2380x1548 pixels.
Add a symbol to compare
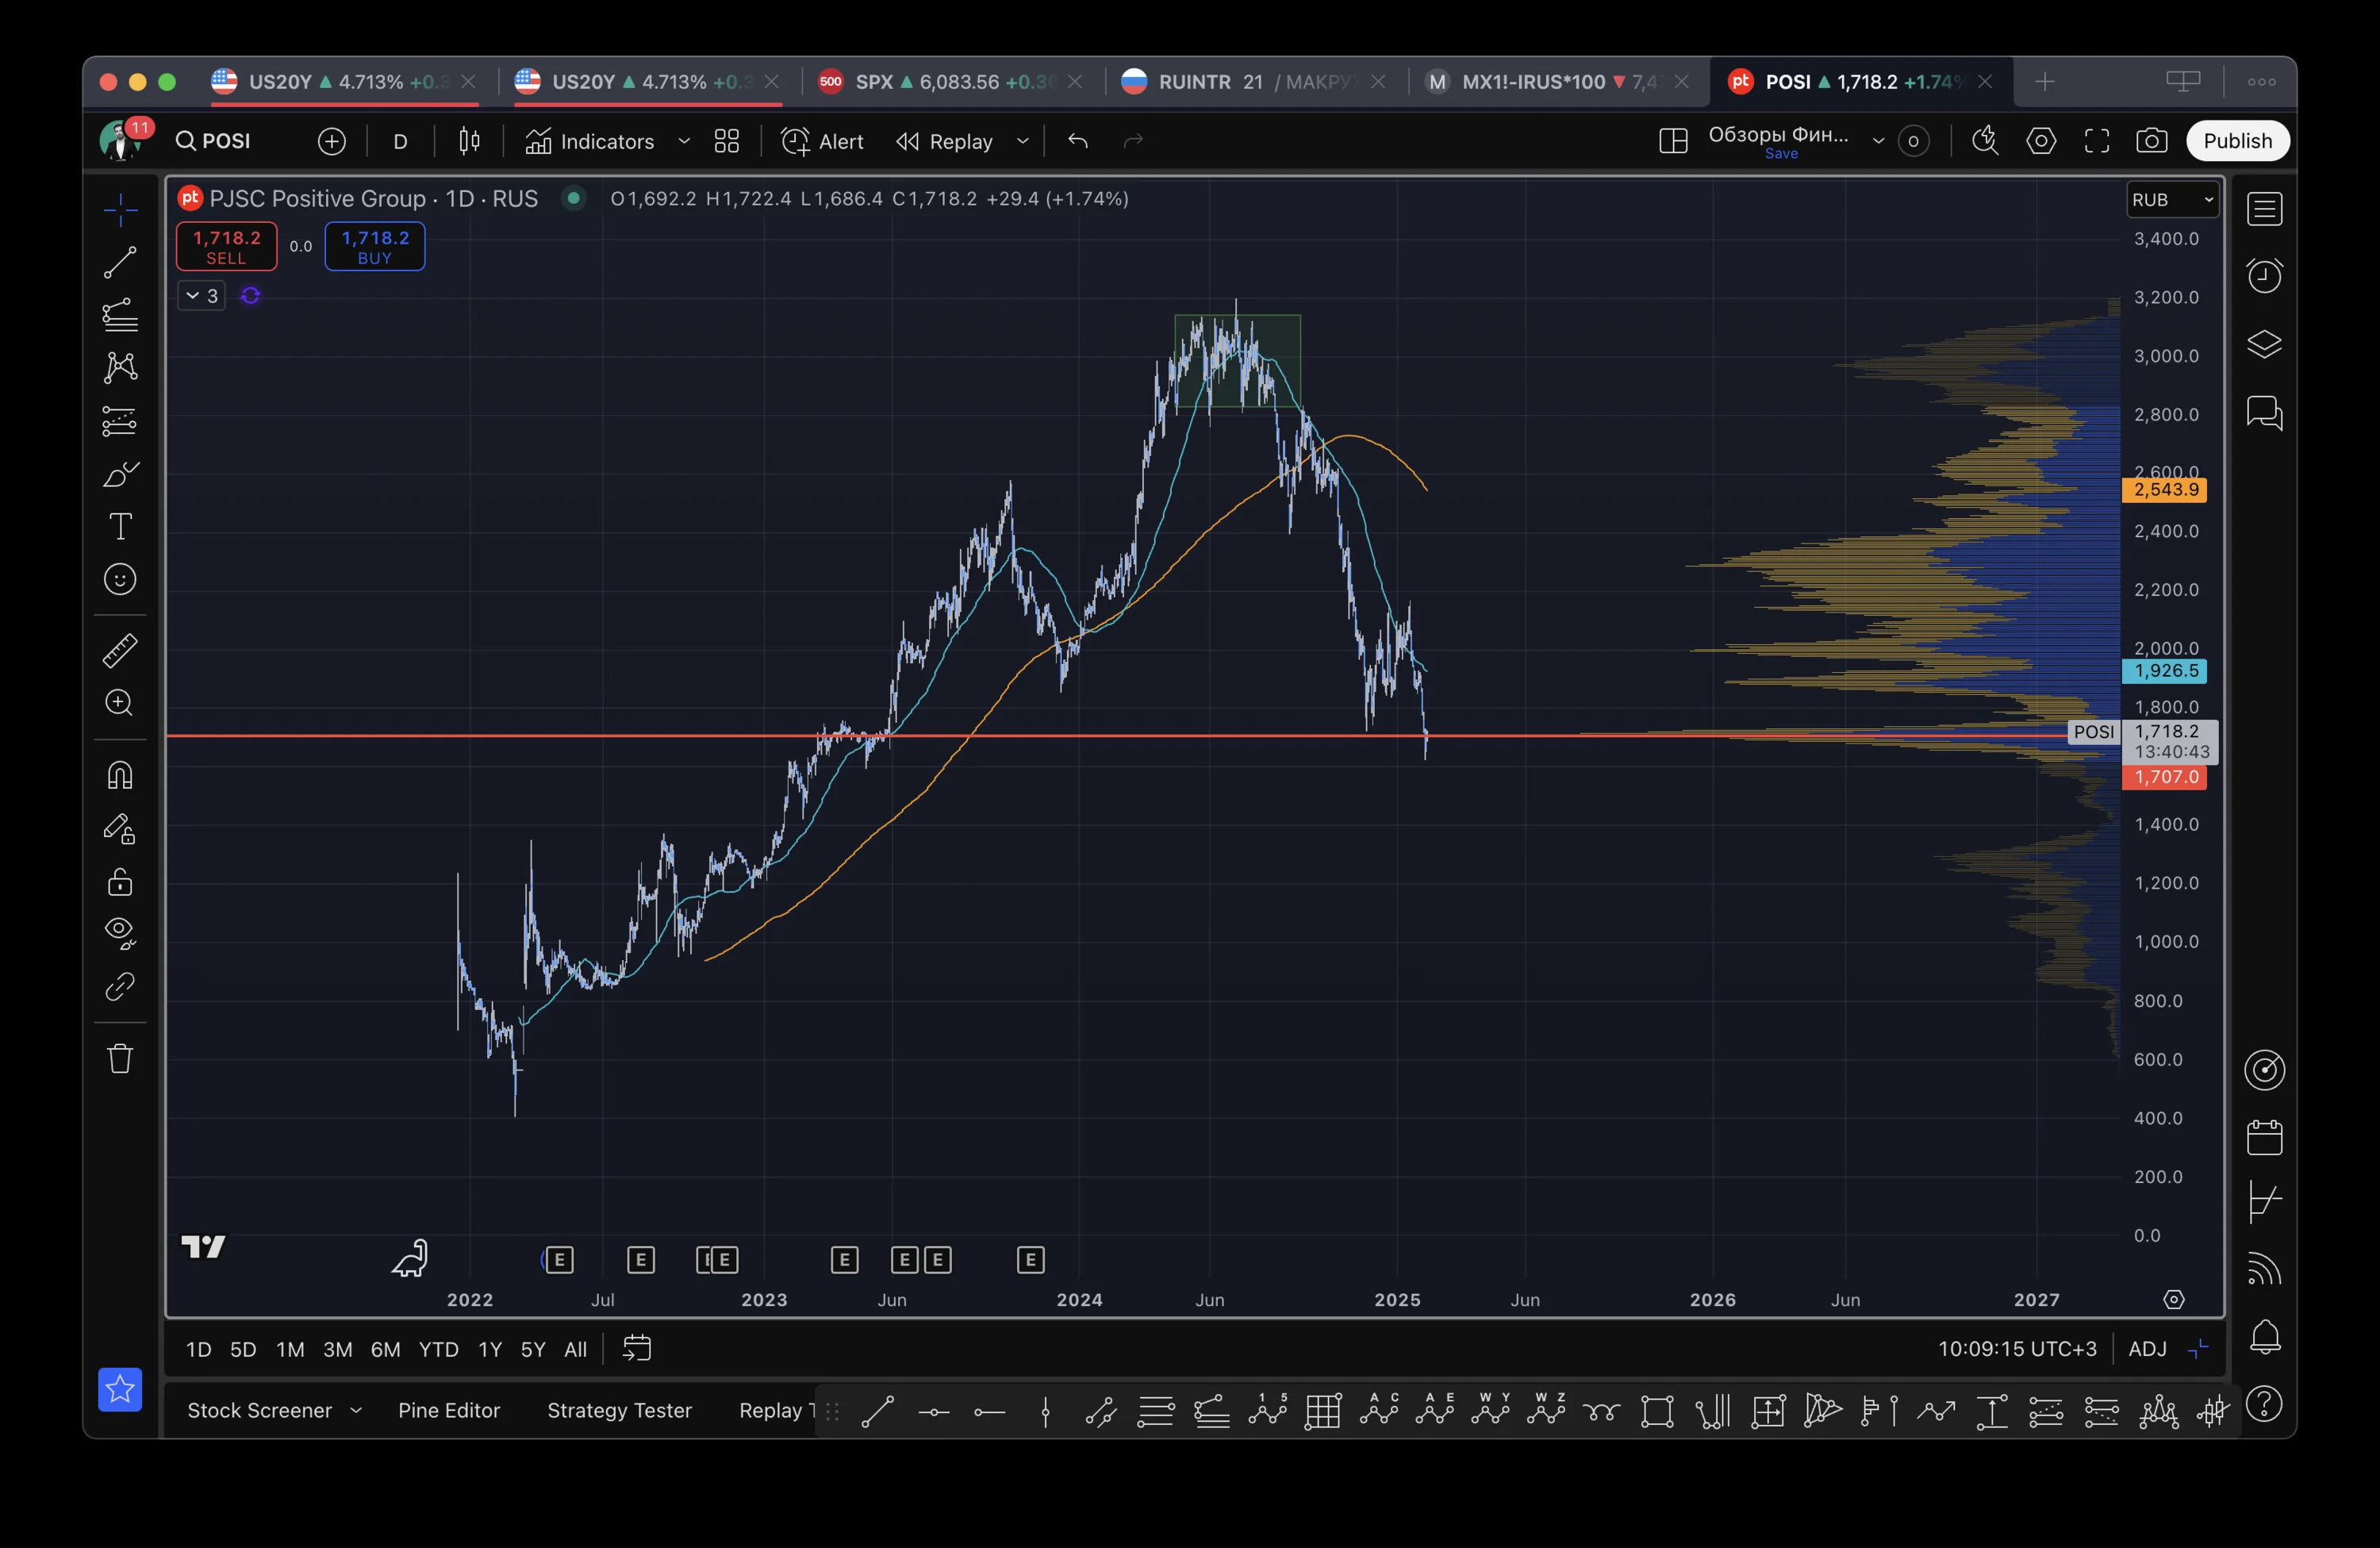[x=332, y=141]
